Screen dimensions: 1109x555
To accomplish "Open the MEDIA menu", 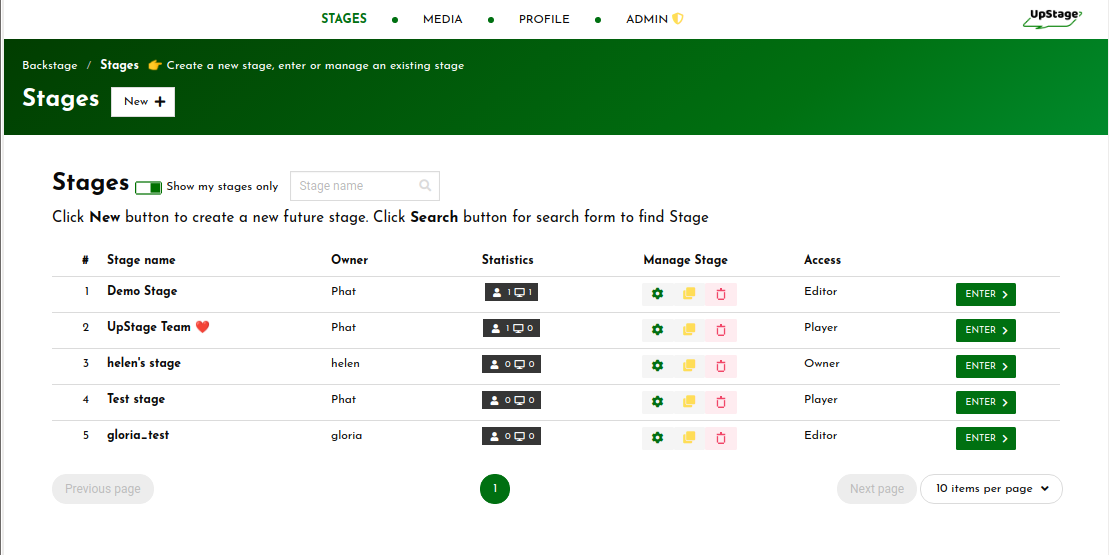I will click(443, 20).
